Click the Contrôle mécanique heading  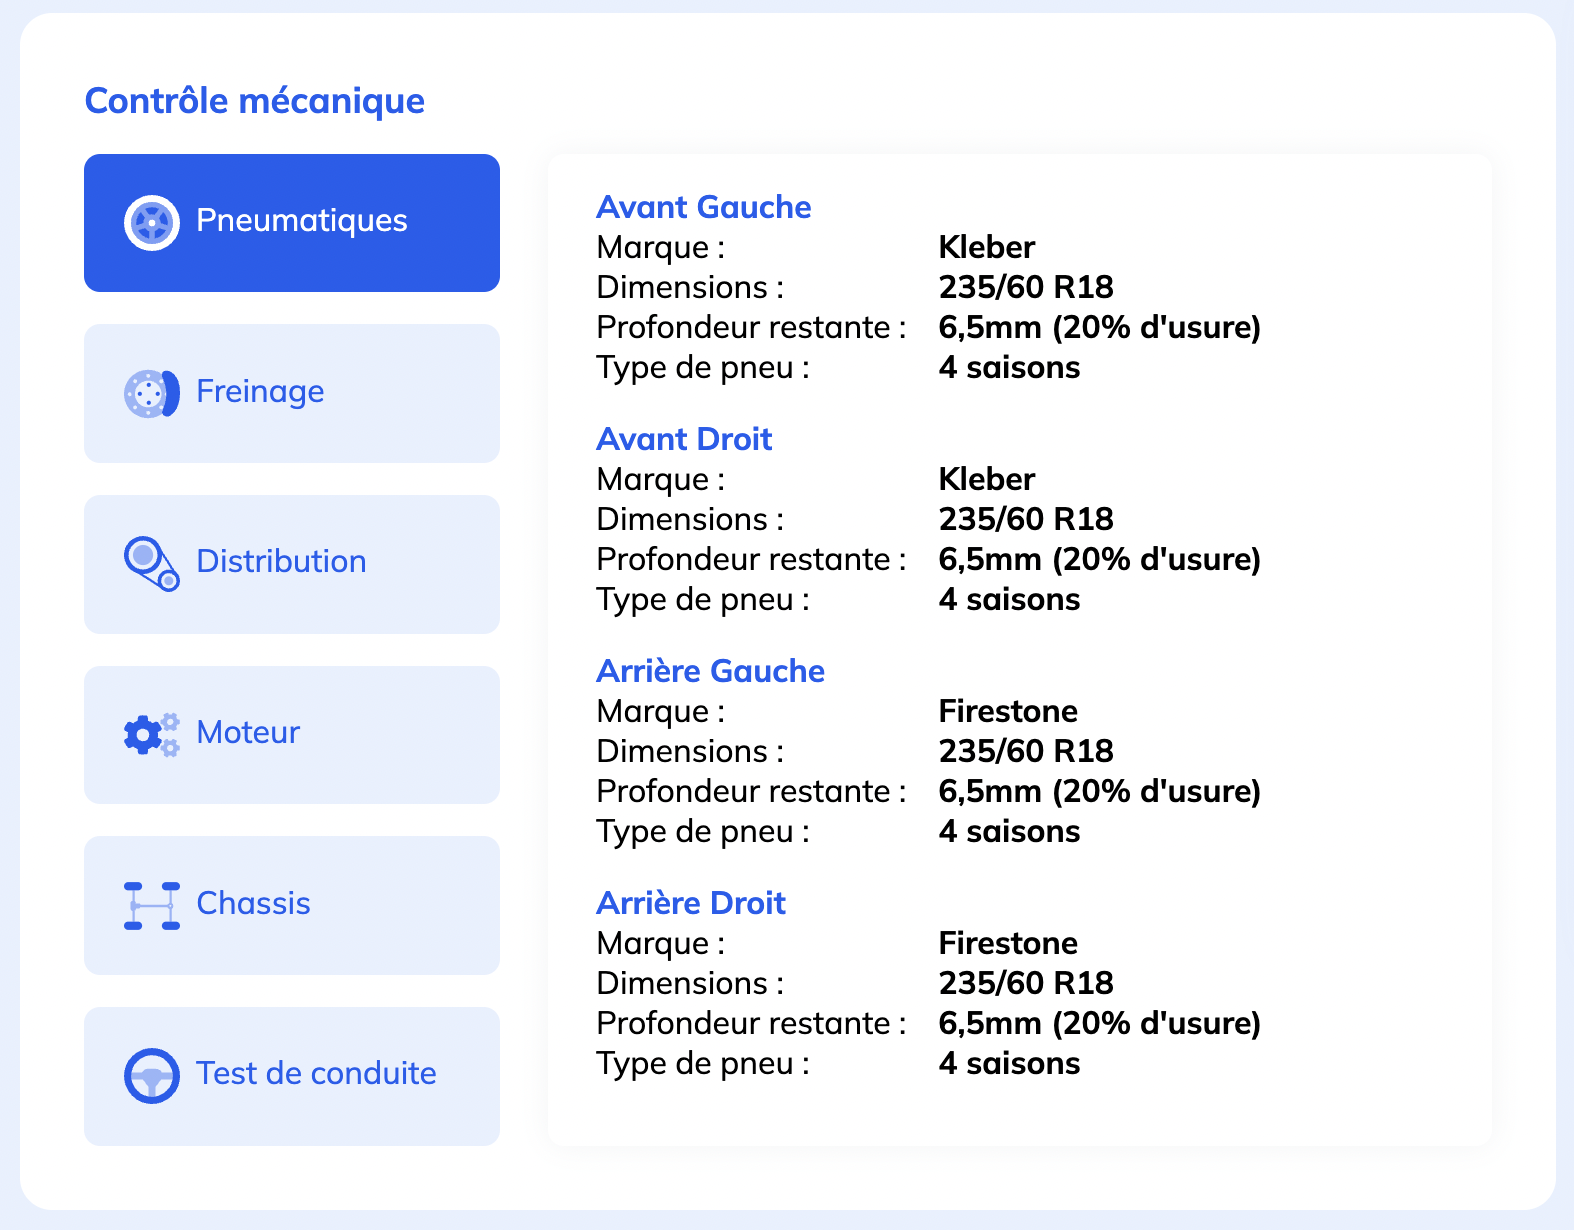255,101
